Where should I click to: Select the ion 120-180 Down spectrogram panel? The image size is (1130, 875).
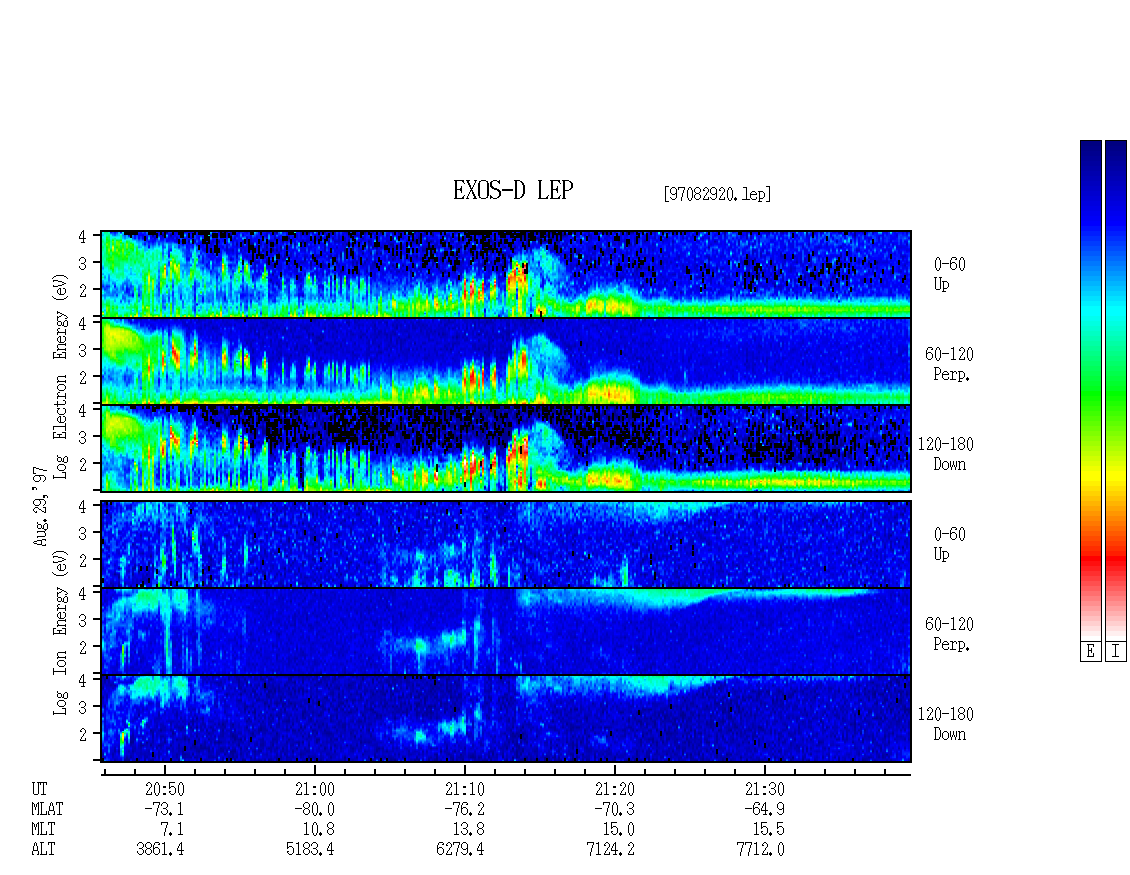tap(506, 719)
